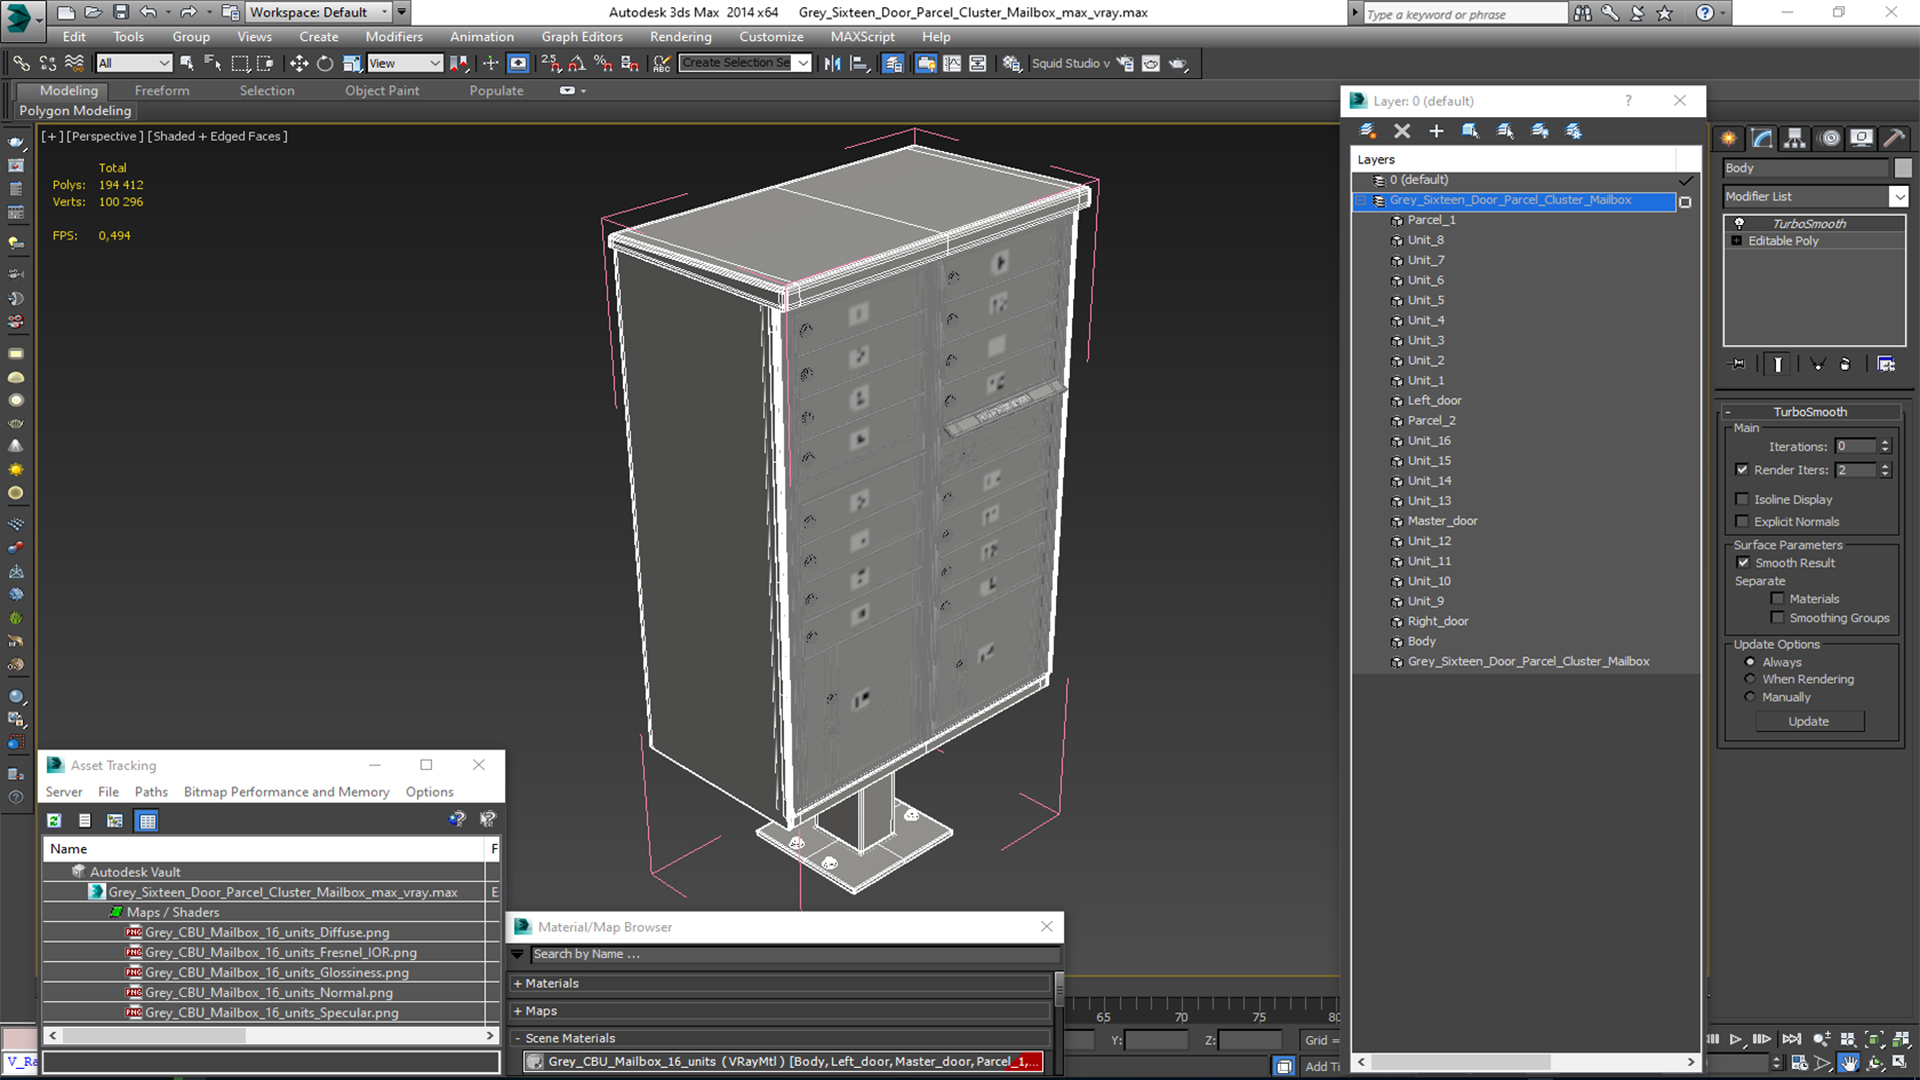Viewport: 1920px width, 1080px height.
Task: Click the Search by Name field
Action: (793, 954)
